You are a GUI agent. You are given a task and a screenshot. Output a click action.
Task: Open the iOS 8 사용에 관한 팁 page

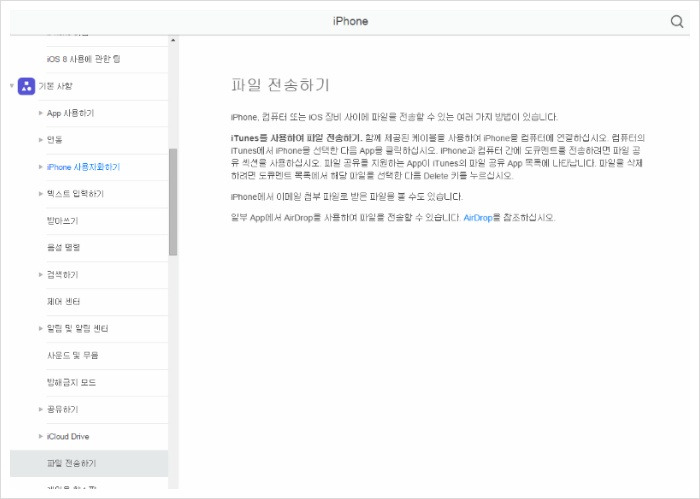[83, 59]
